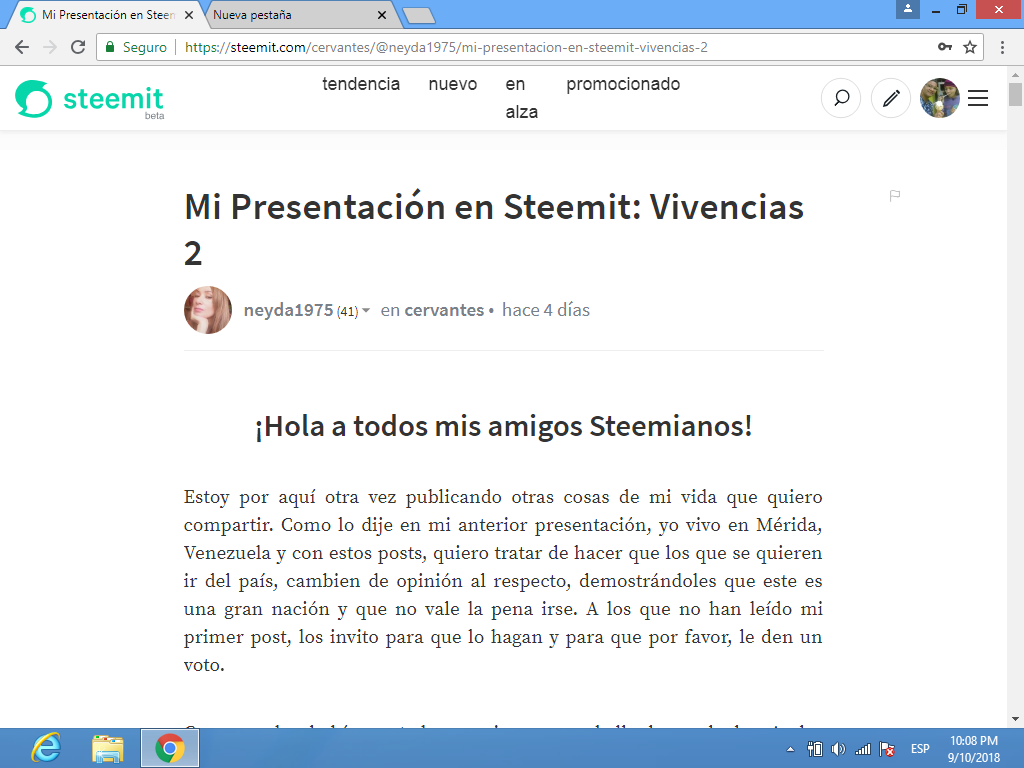This screenshot has width=1024, height=768.
Task: Go back with browser back arrow
Action: pos(22,47)
